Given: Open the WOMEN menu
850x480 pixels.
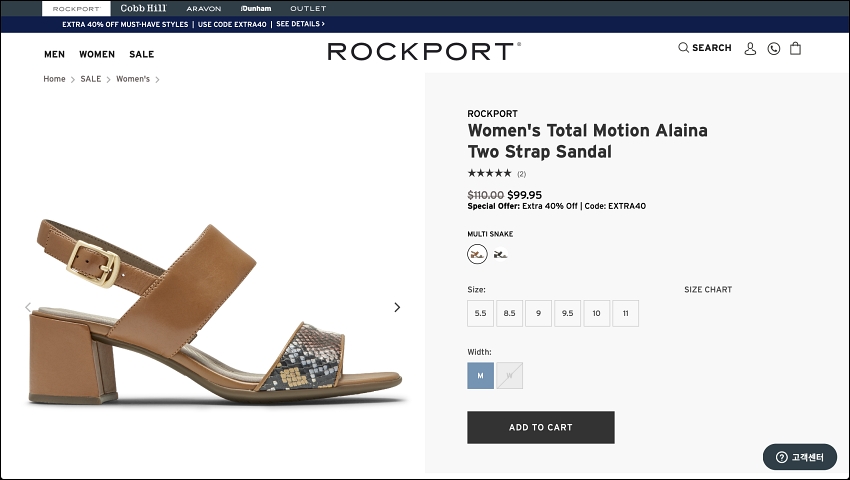Looking at the screenshot, I should pyautogui.click(x=97, y=54).
